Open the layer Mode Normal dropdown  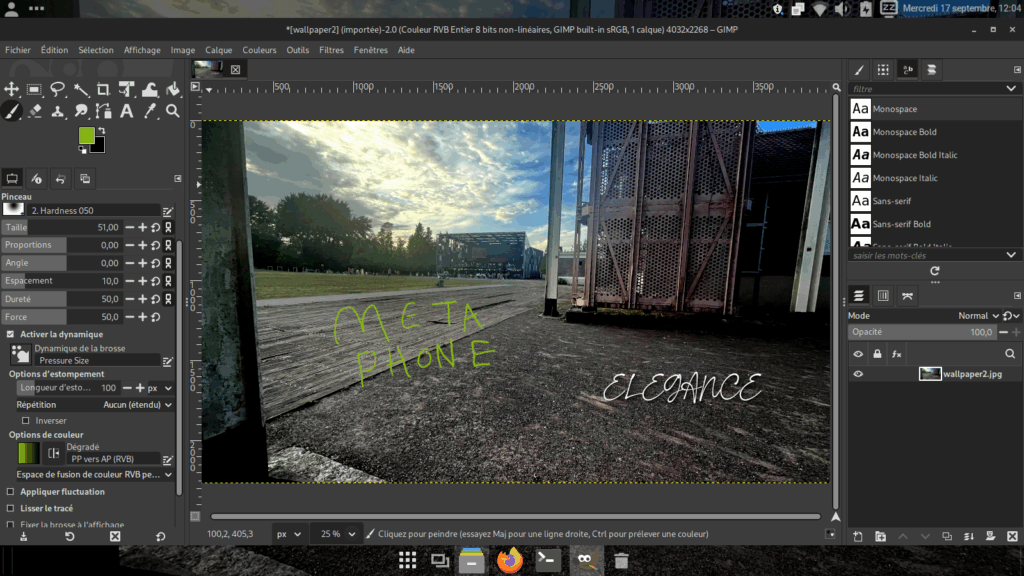pos(978,316)
